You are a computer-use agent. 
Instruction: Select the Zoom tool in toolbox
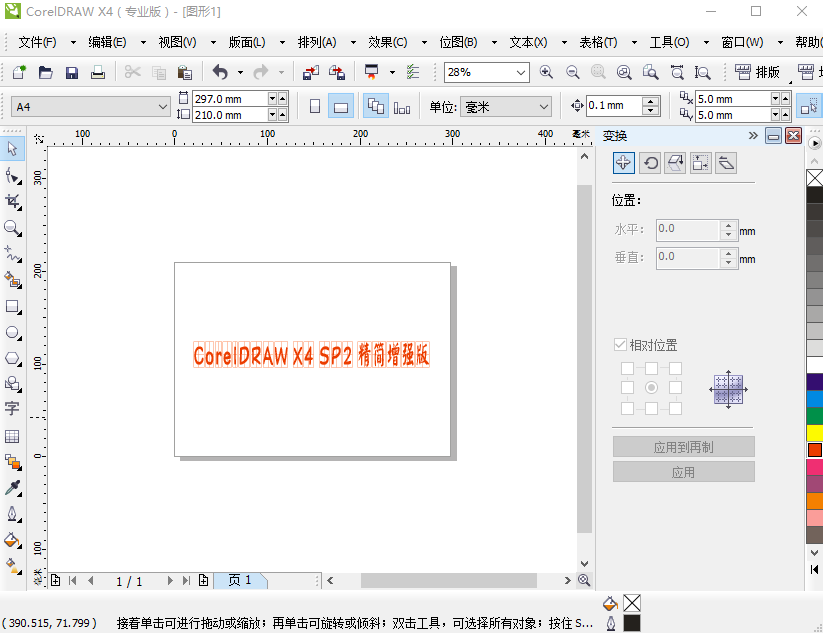13,228
